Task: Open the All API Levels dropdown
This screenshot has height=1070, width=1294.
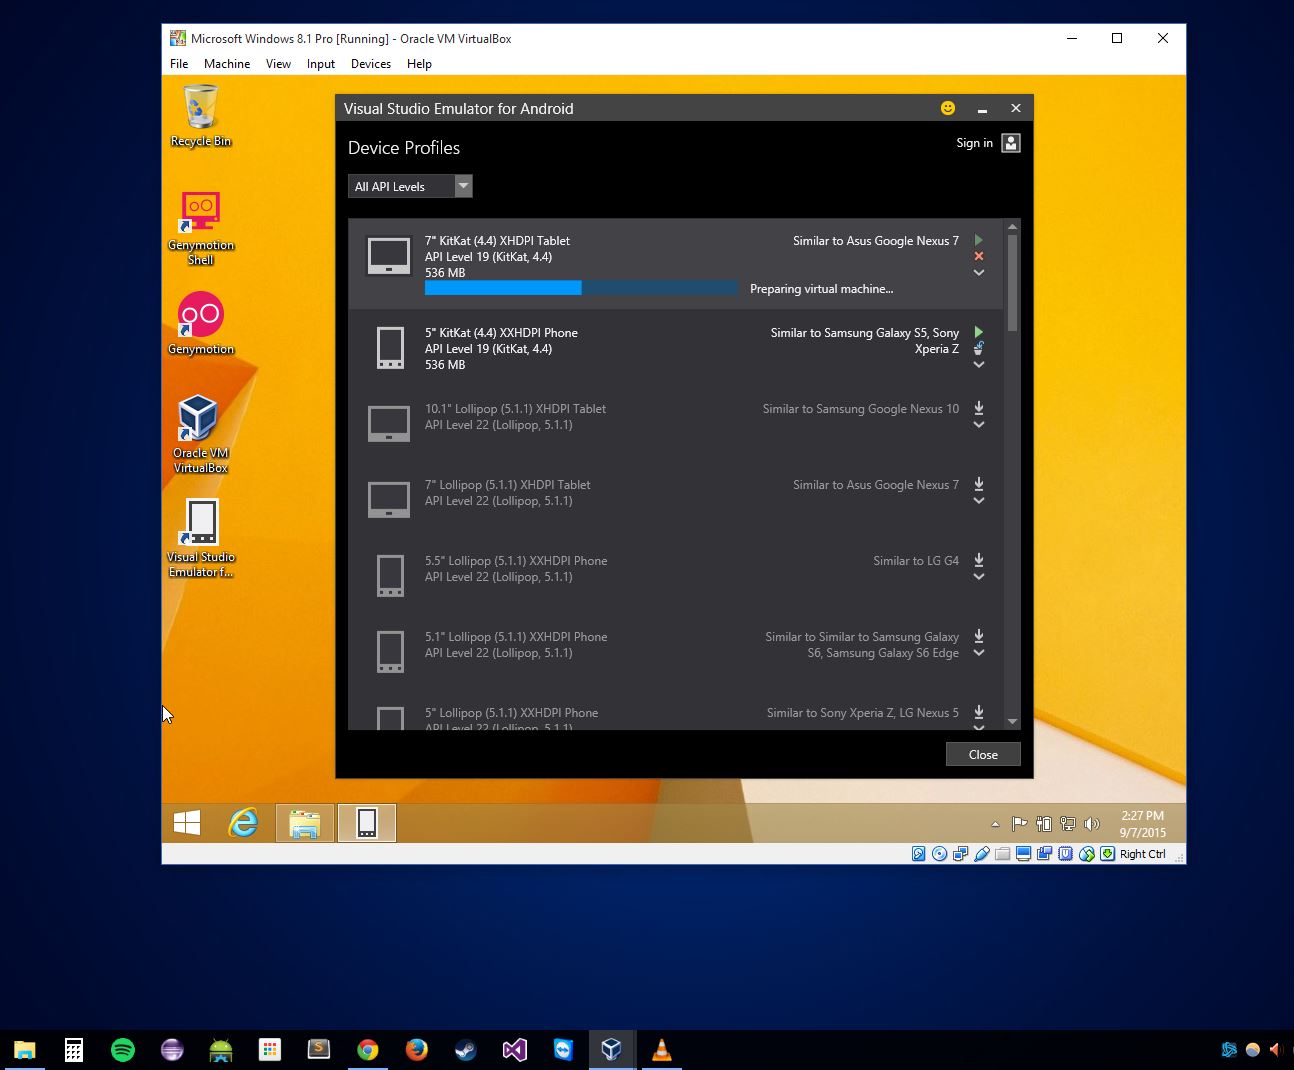Action: [410, 186]
